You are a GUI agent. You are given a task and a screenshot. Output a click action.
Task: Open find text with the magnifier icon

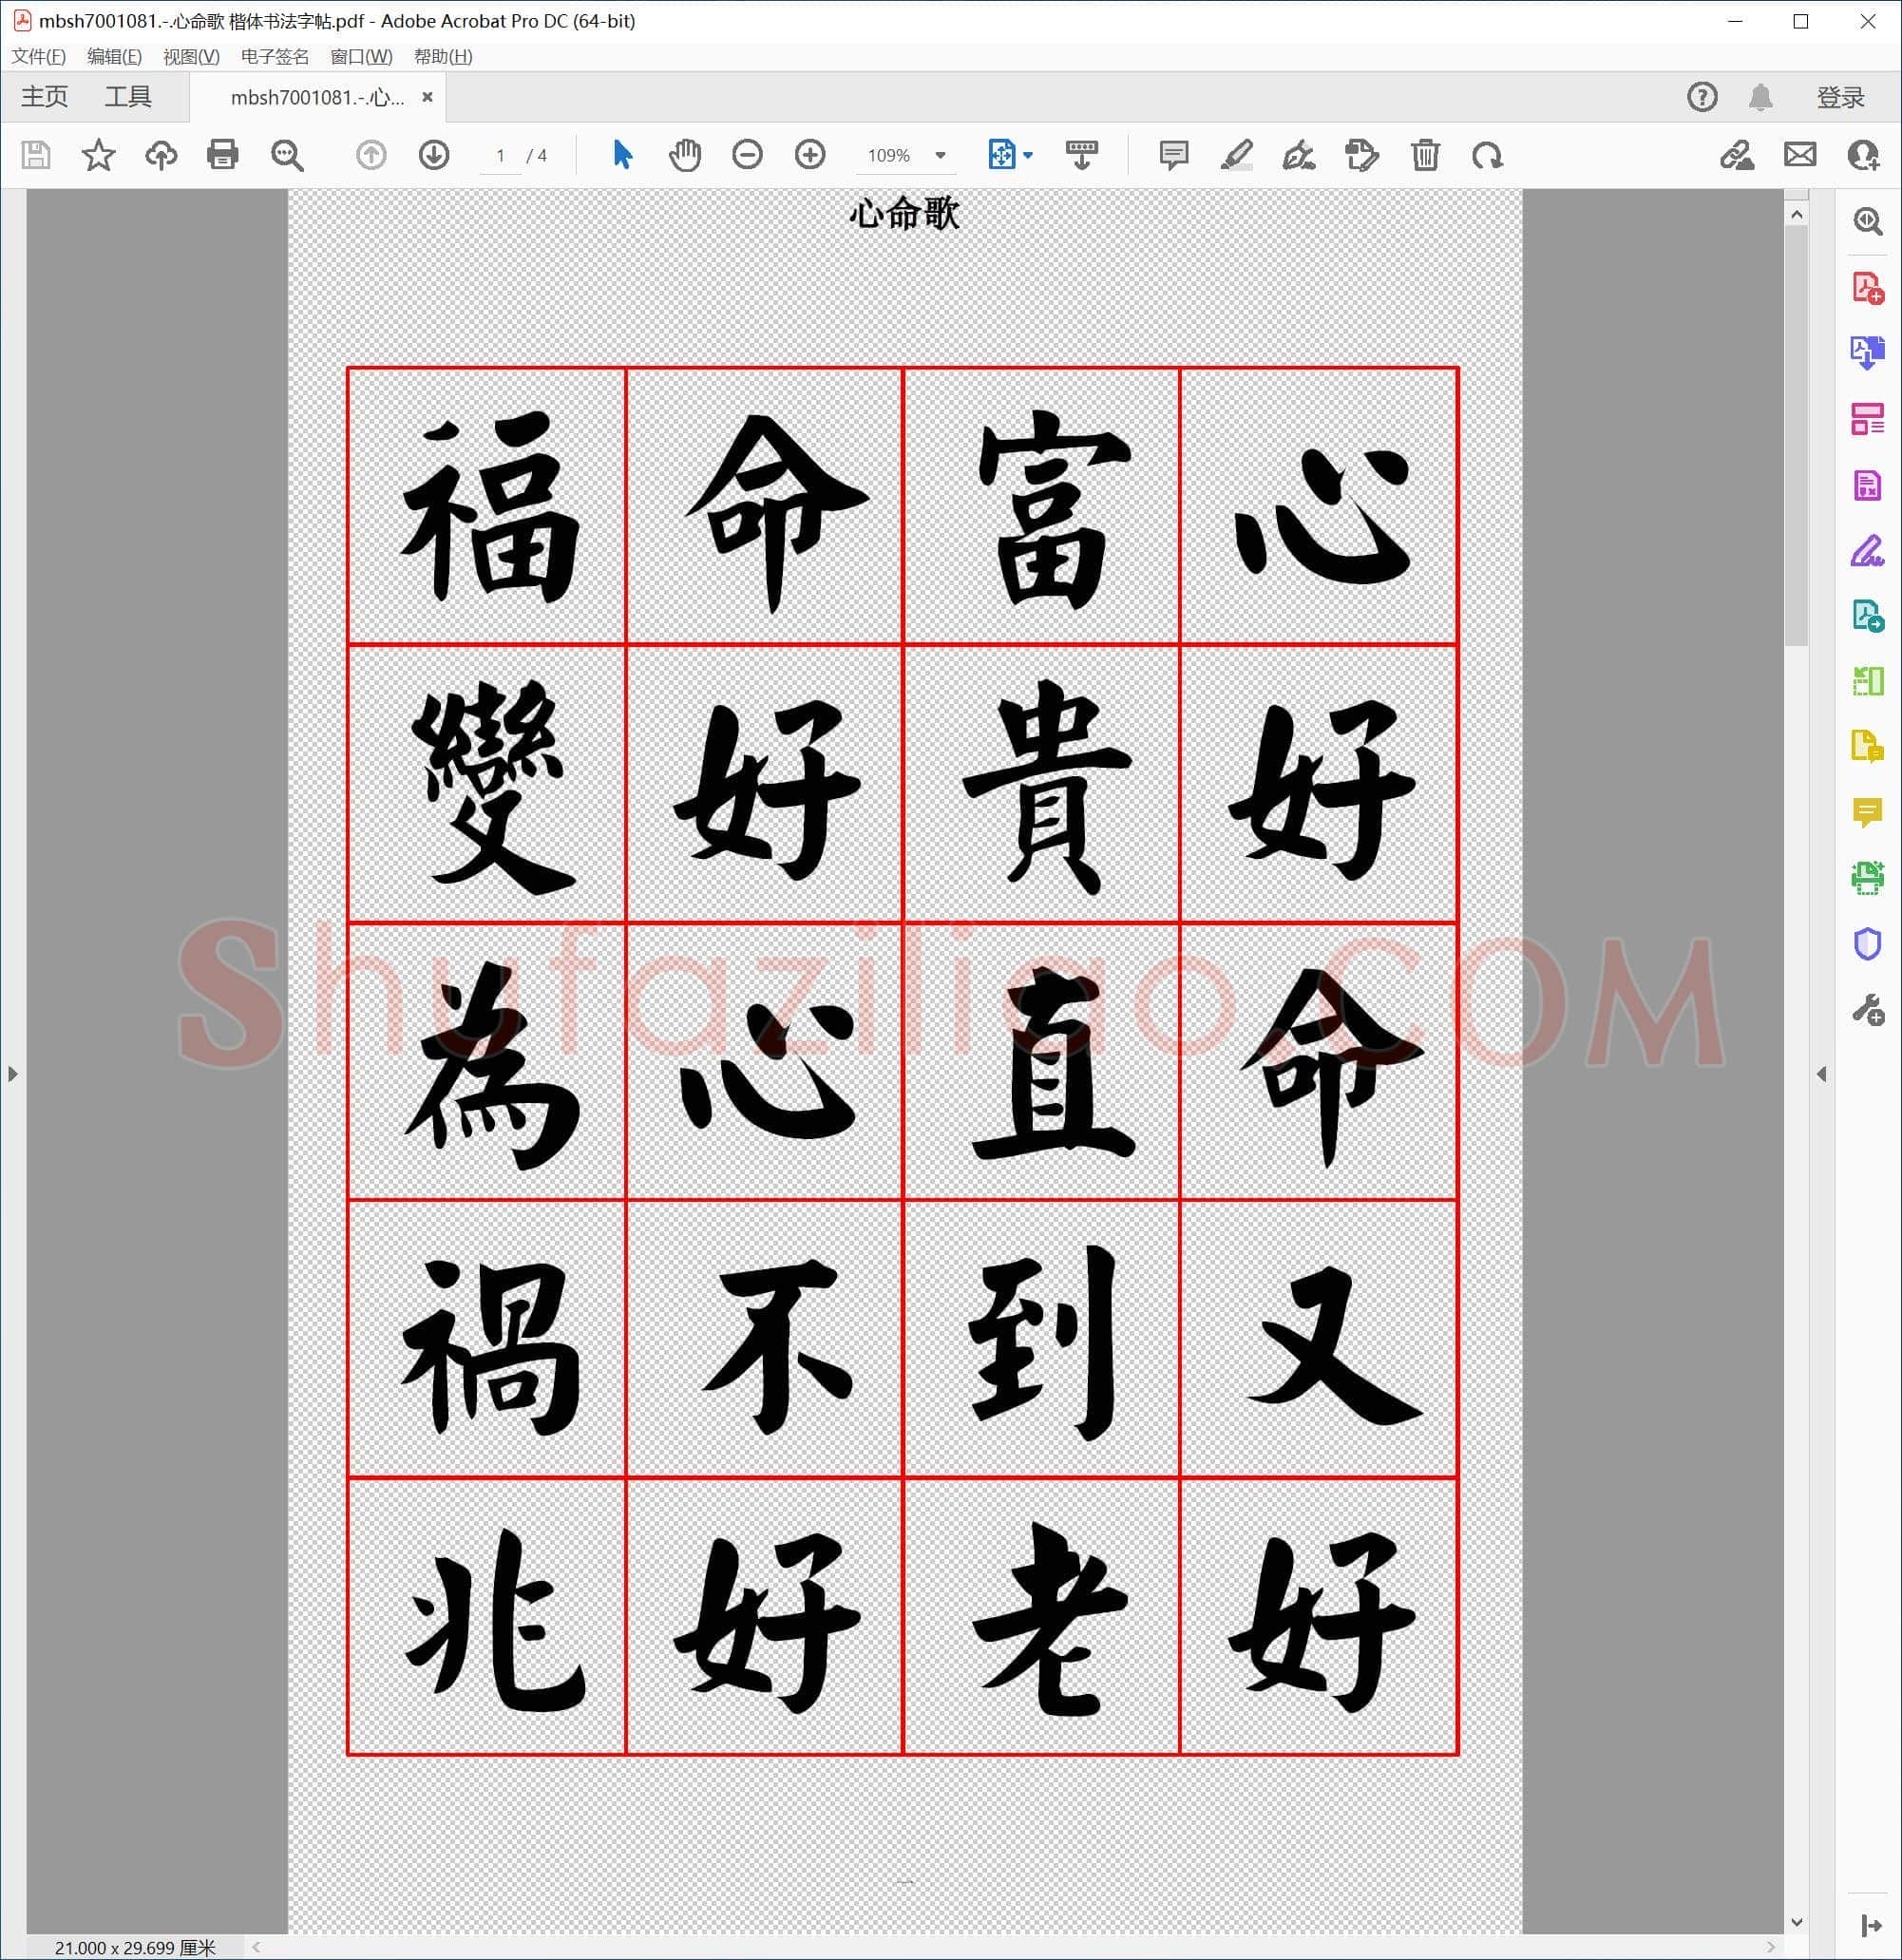(x=287, y=155)
